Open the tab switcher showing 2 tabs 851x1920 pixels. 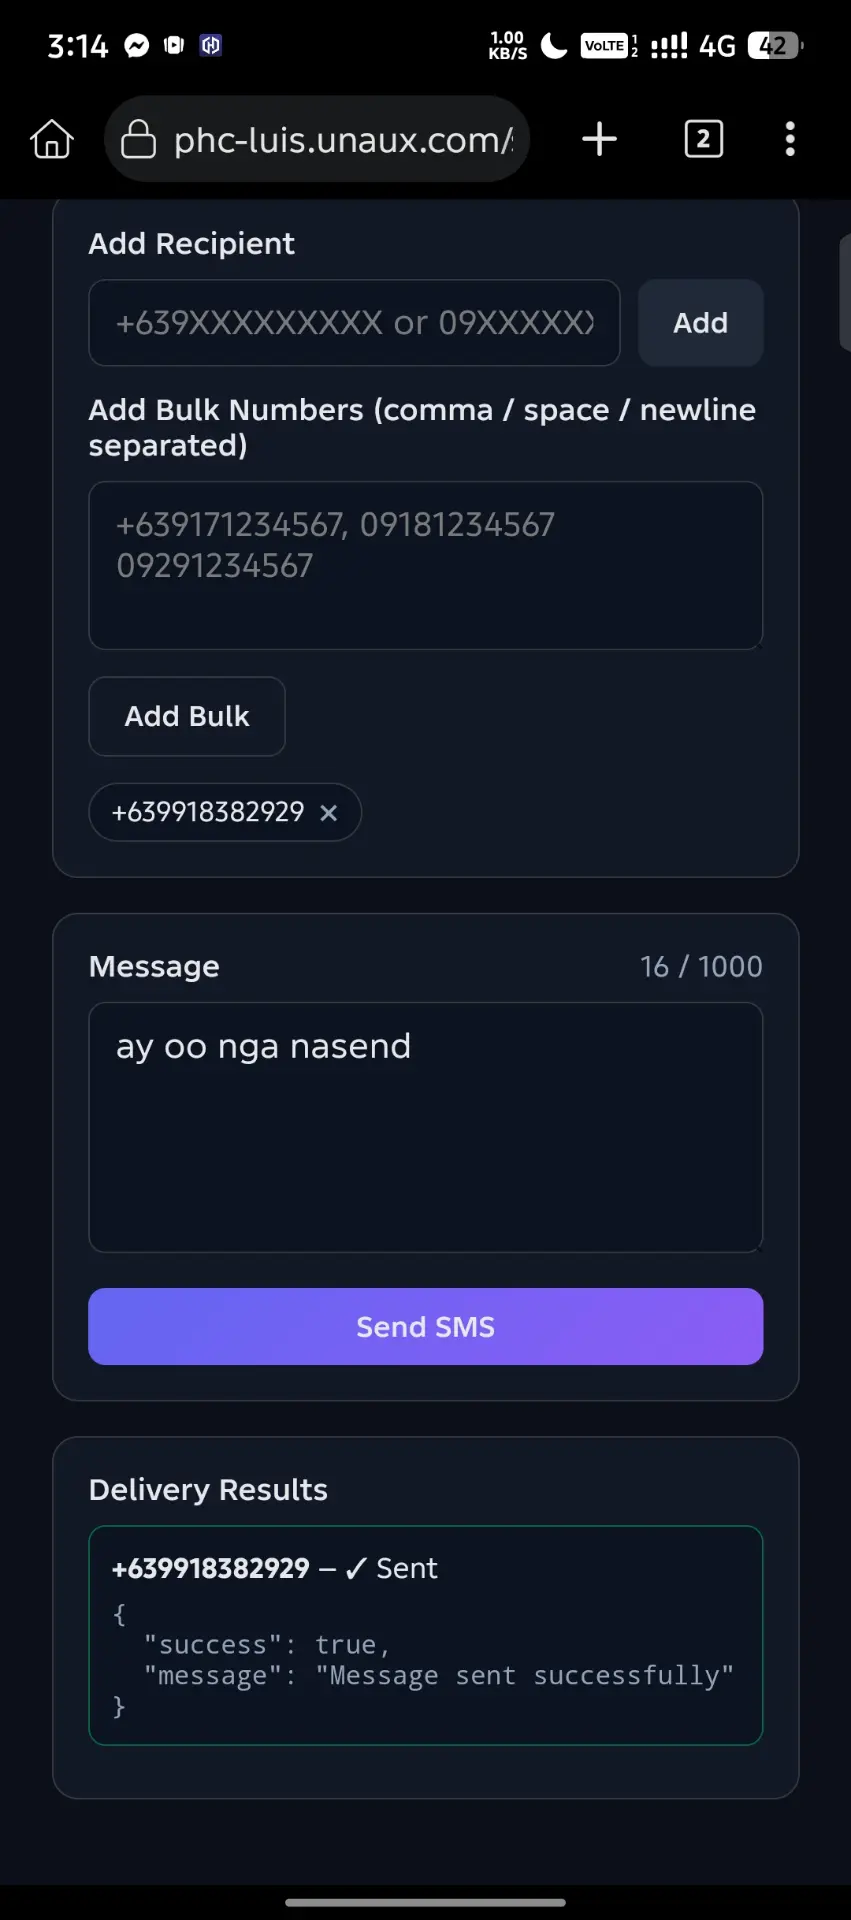coord(703,139)
